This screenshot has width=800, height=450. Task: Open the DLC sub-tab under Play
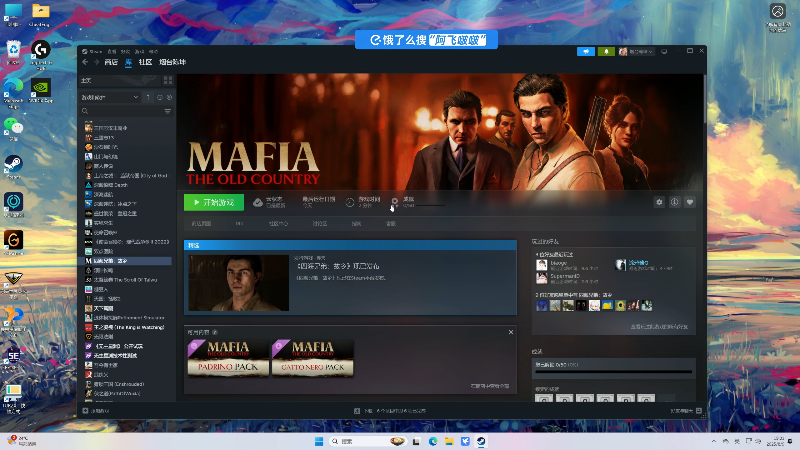point(240,223)
